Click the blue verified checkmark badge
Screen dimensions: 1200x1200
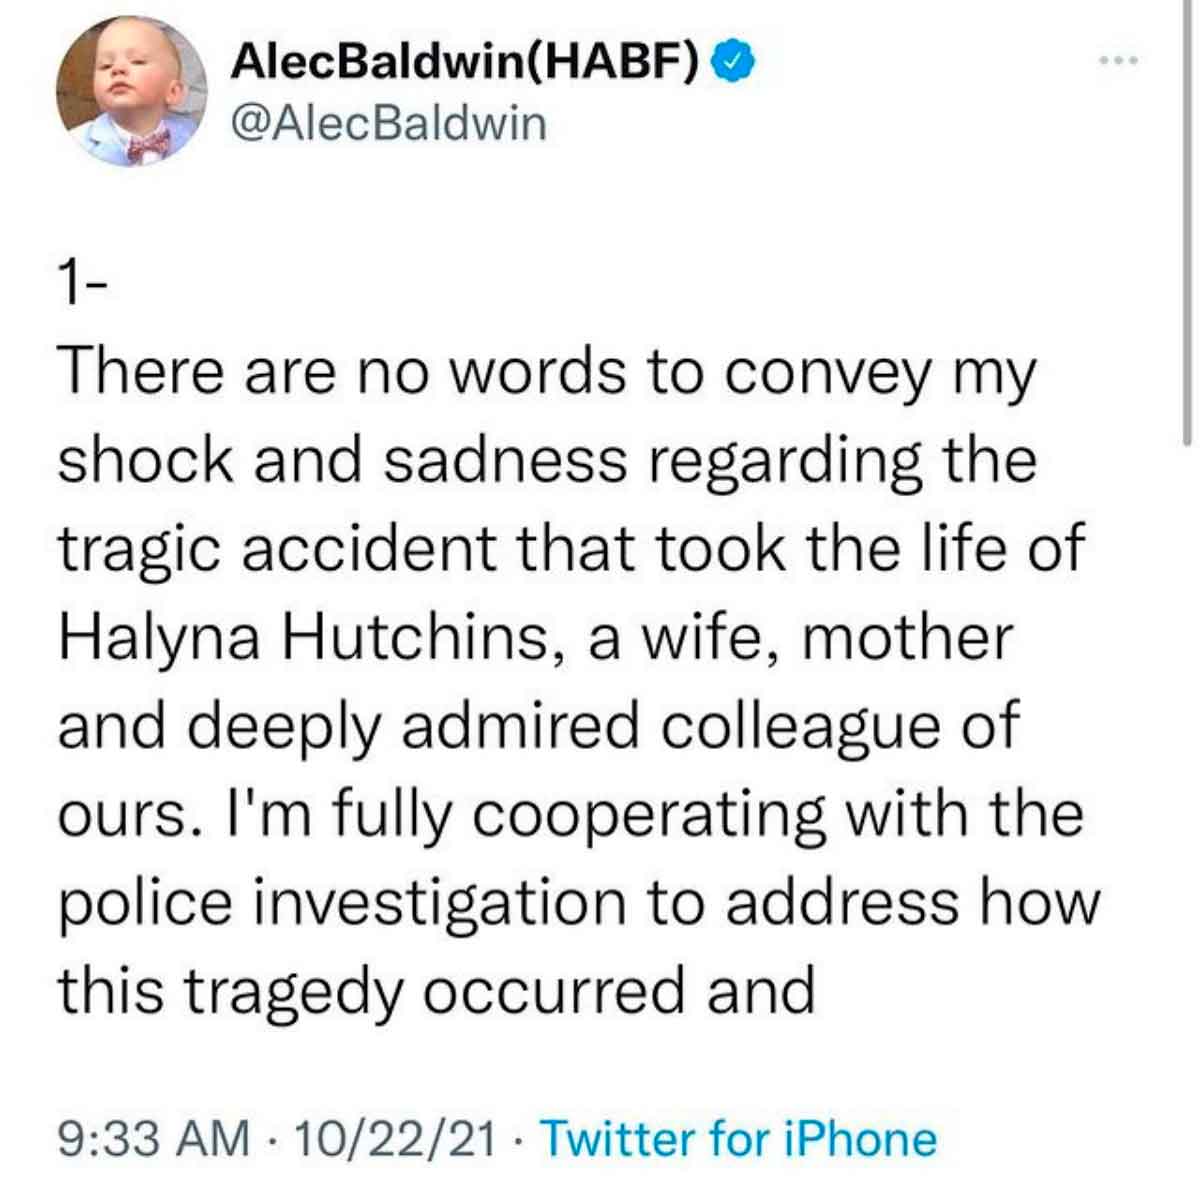[731, 66]
